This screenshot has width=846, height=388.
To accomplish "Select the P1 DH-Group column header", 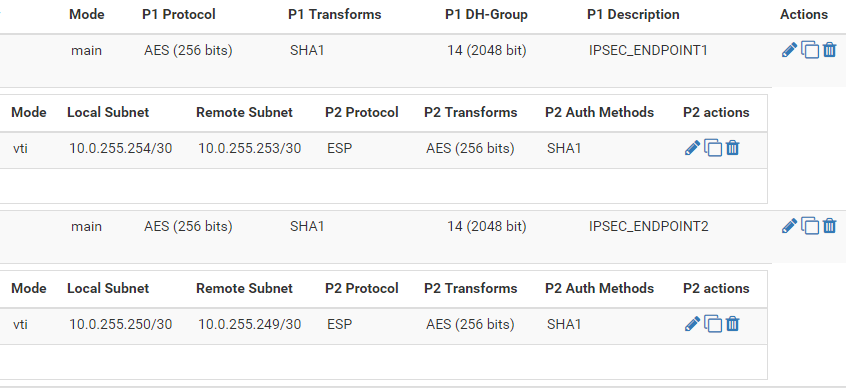I will coord(486,15).
